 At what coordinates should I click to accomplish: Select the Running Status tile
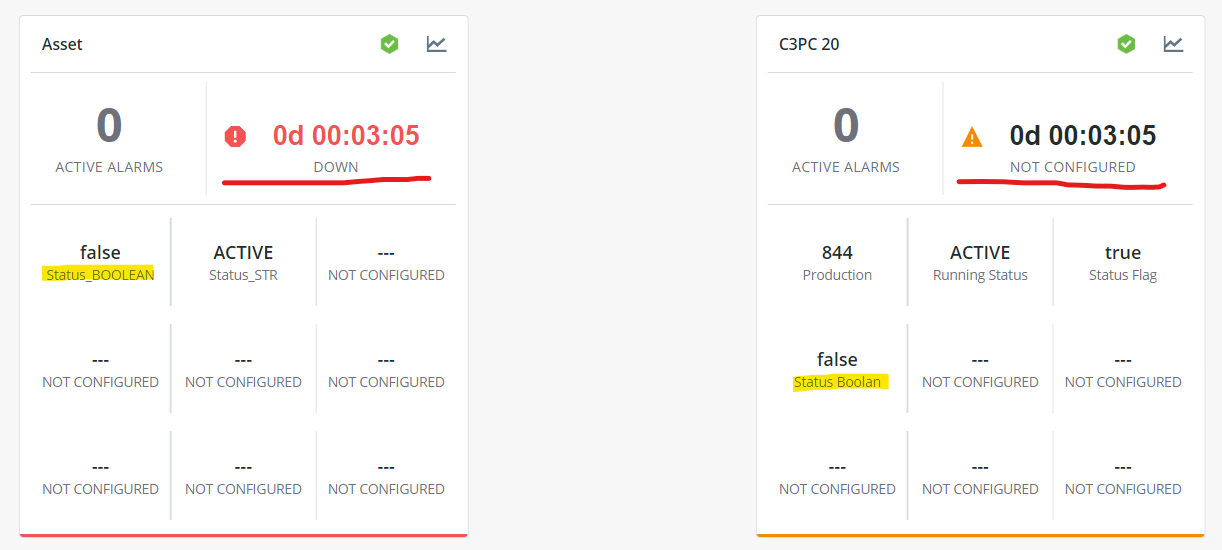(x=980, y=262)
